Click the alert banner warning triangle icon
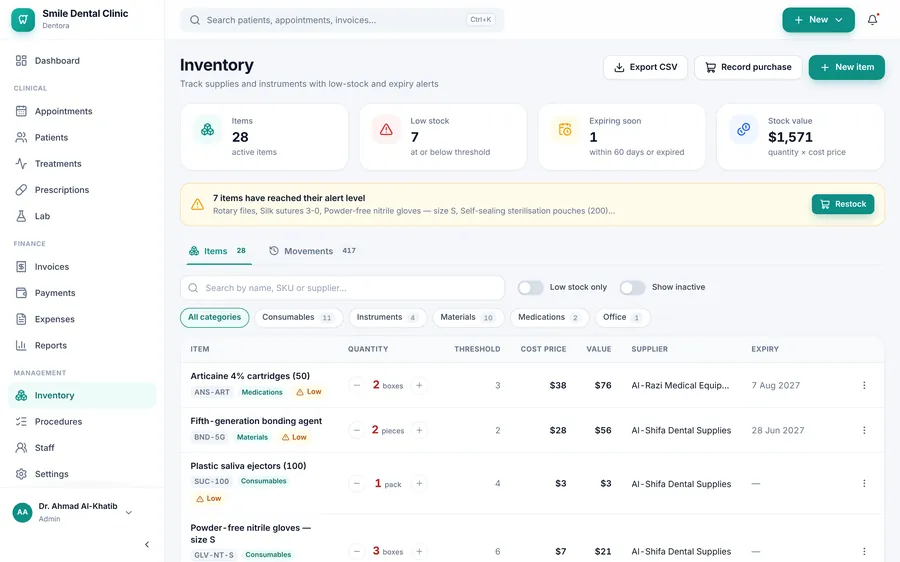900x562 pixels. [197, 204]
